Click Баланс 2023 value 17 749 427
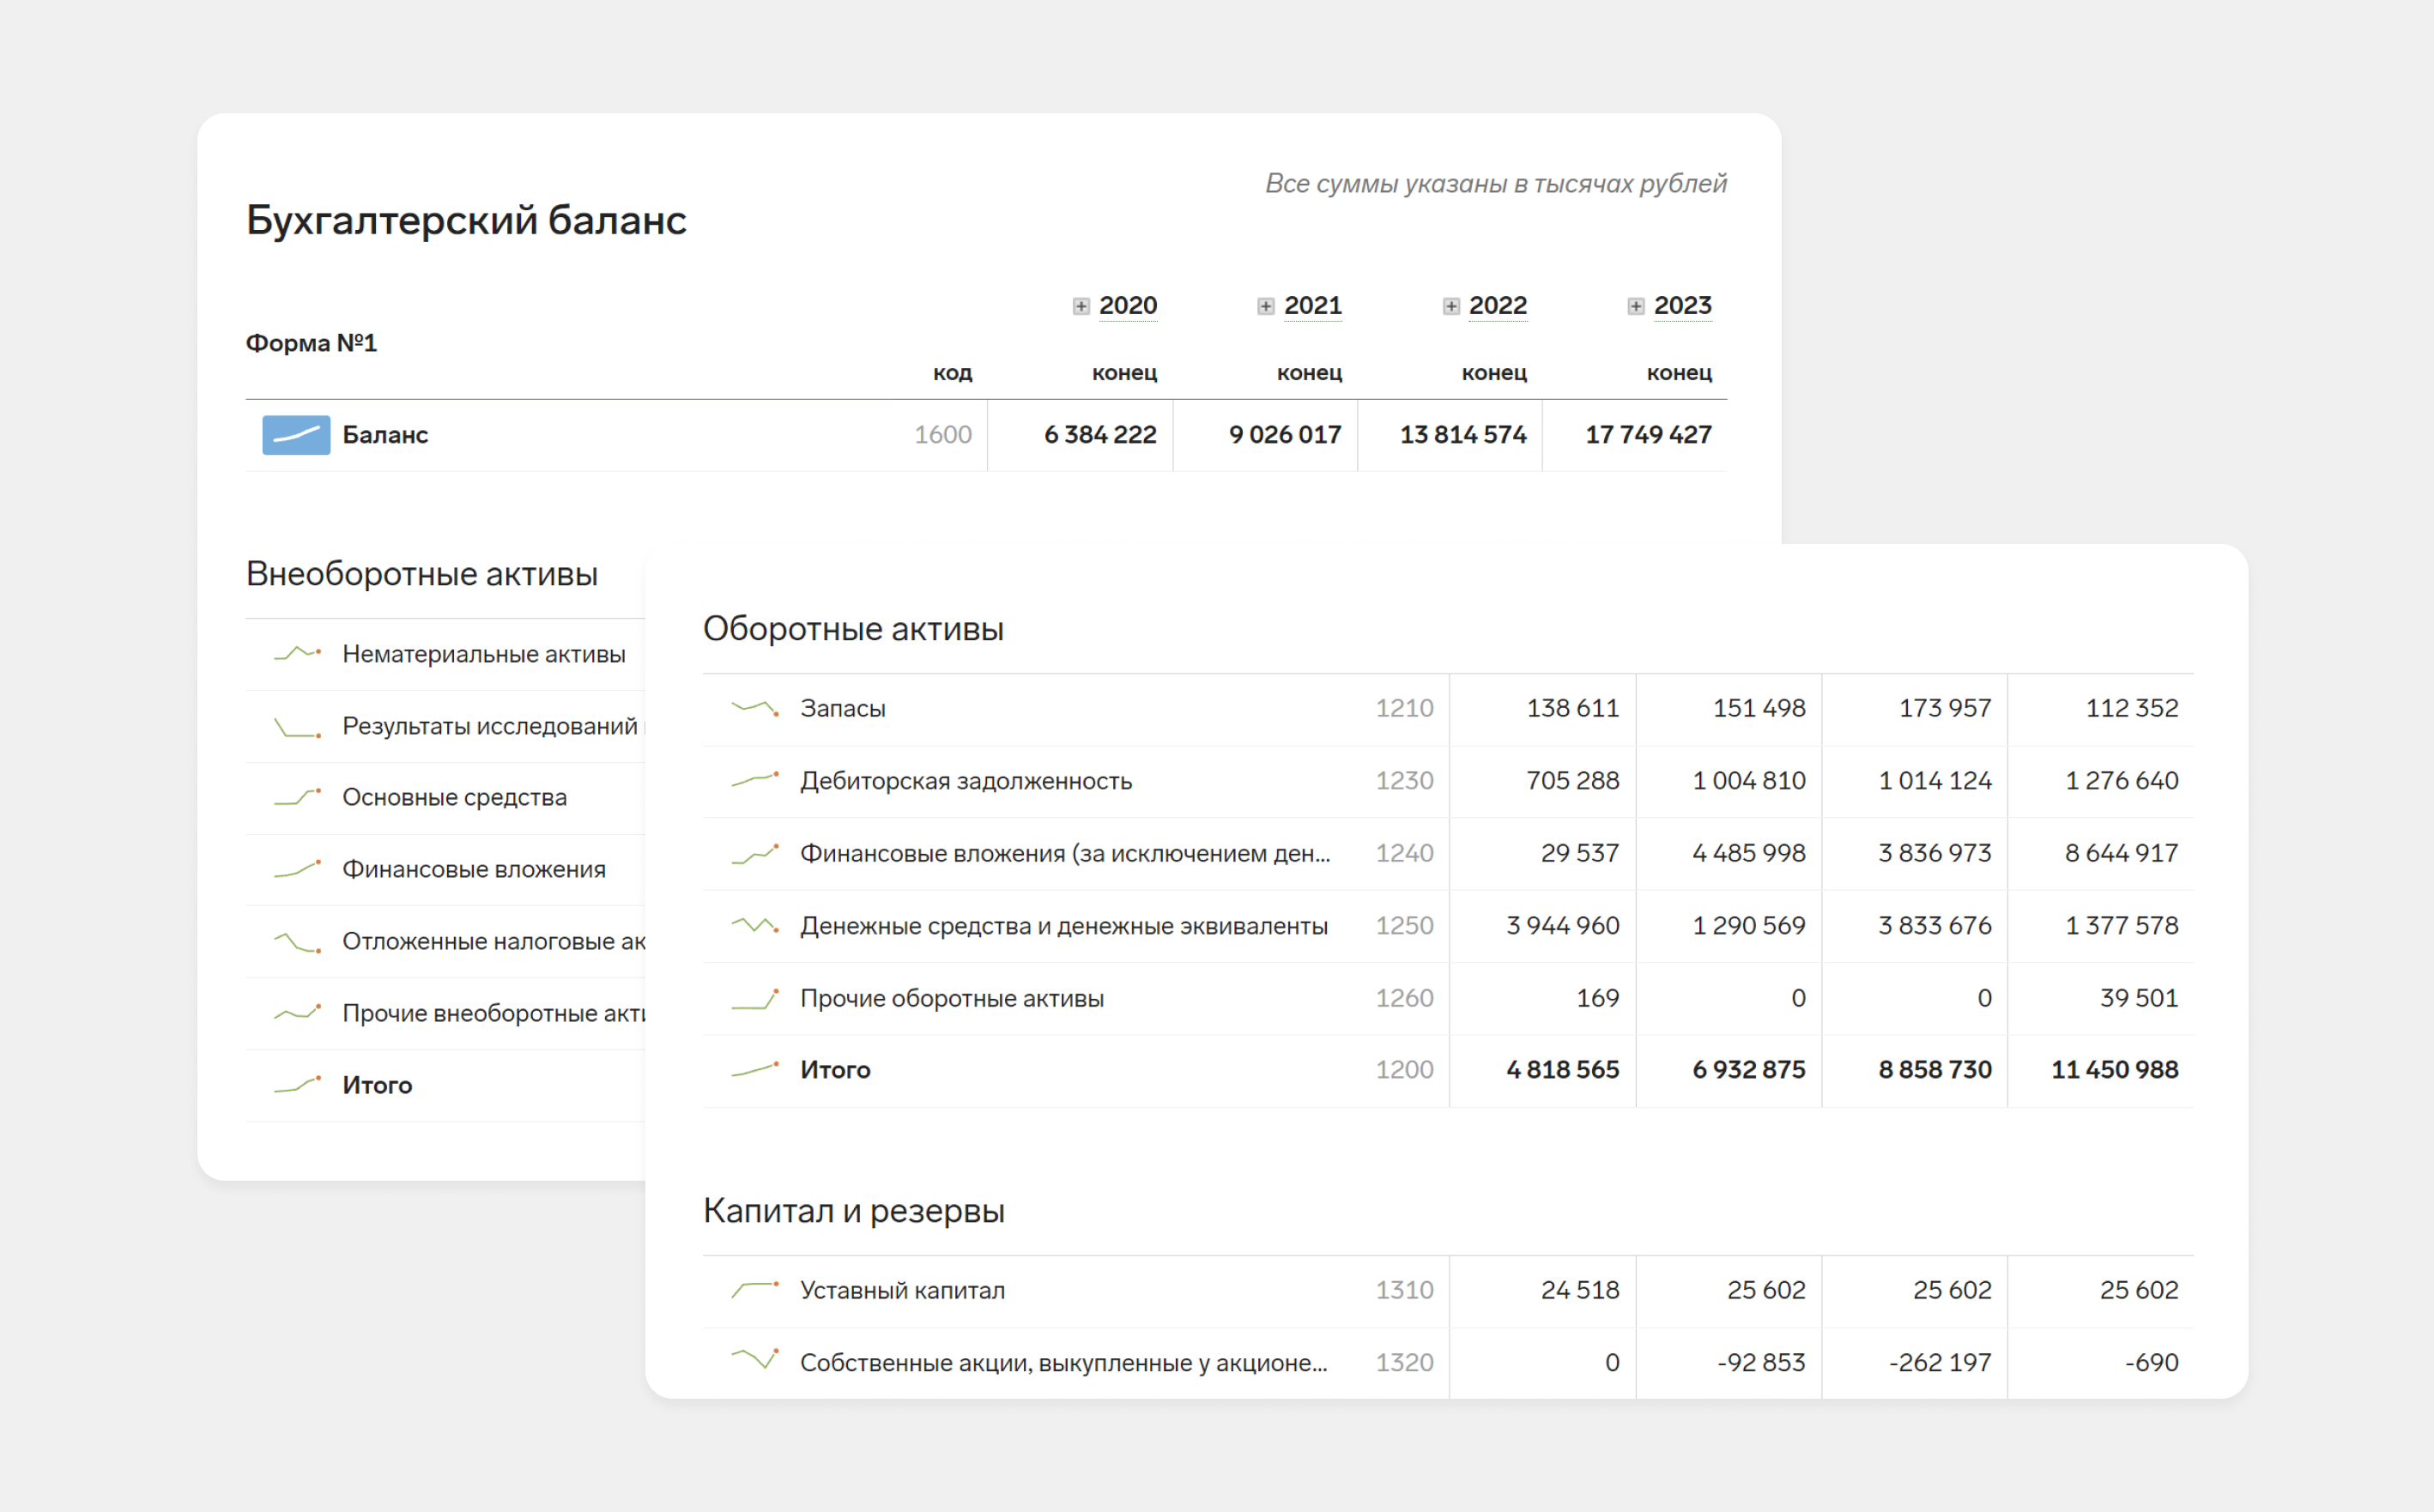This screenshot has width=2434, height=1512. coord(1649,435)
